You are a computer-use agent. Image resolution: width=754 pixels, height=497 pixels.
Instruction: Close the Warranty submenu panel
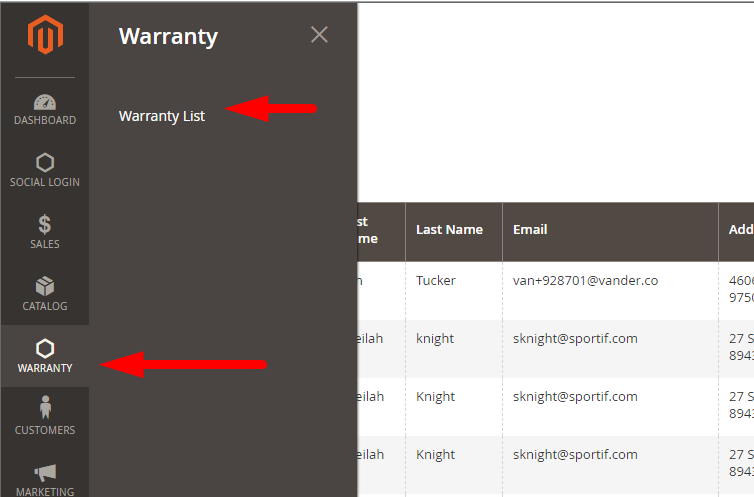pyautogui.click(x=319, y=35)
